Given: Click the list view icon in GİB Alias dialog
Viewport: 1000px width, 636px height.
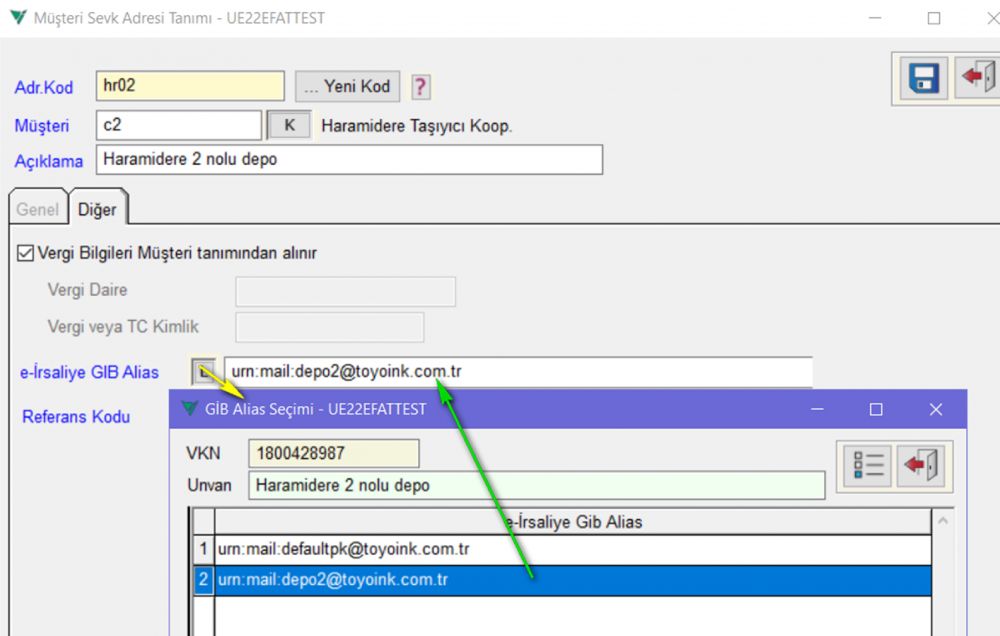Looking at the screenshot, I should [x=867, y=466].
